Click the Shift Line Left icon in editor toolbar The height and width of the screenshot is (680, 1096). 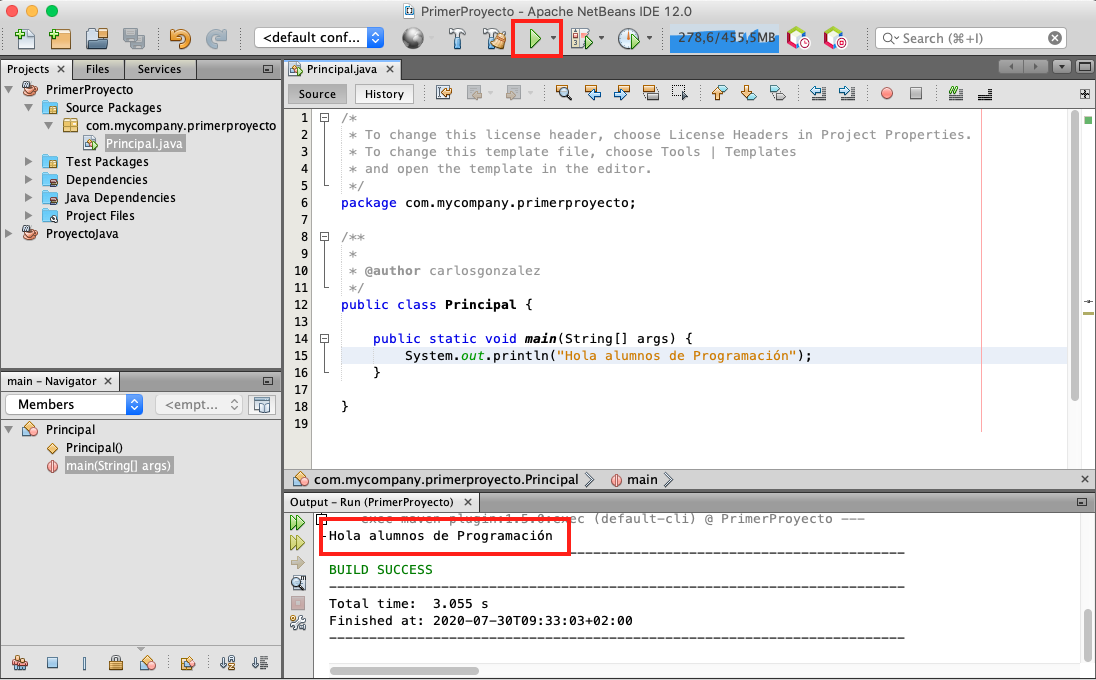click(x=818, y=93)
